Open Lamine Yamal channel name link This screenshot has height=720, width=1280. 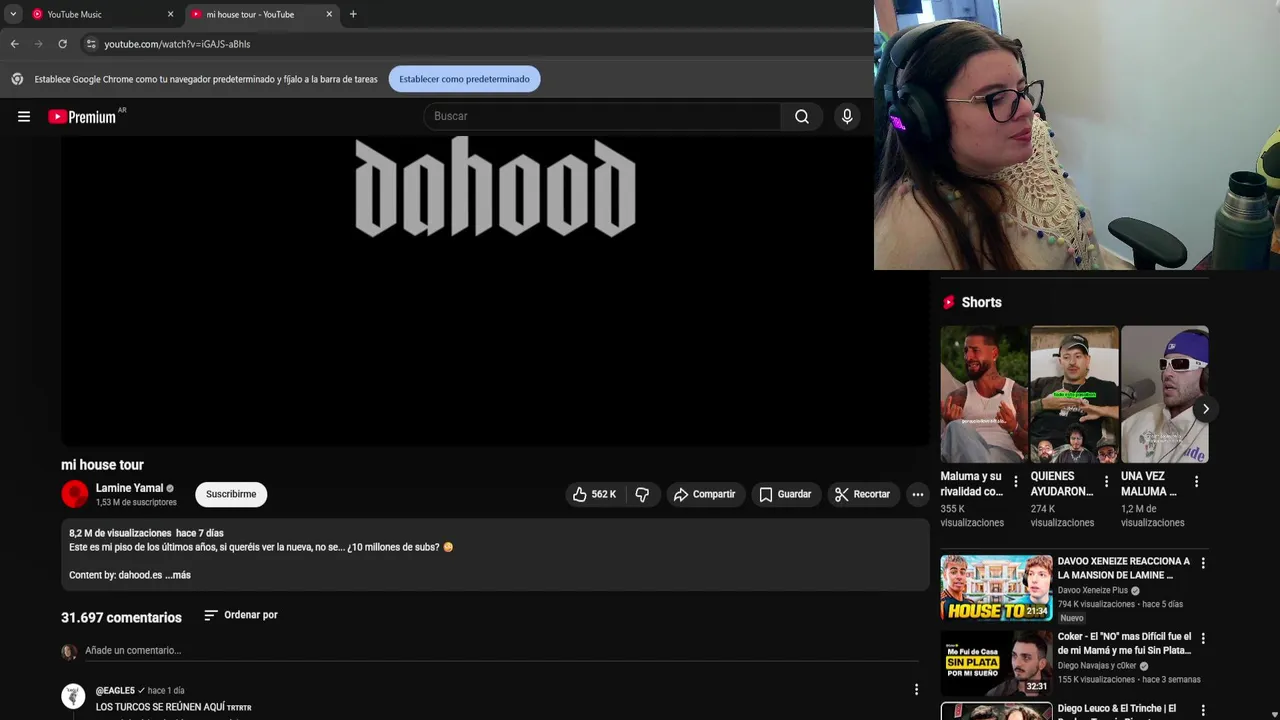pos(129,488)
